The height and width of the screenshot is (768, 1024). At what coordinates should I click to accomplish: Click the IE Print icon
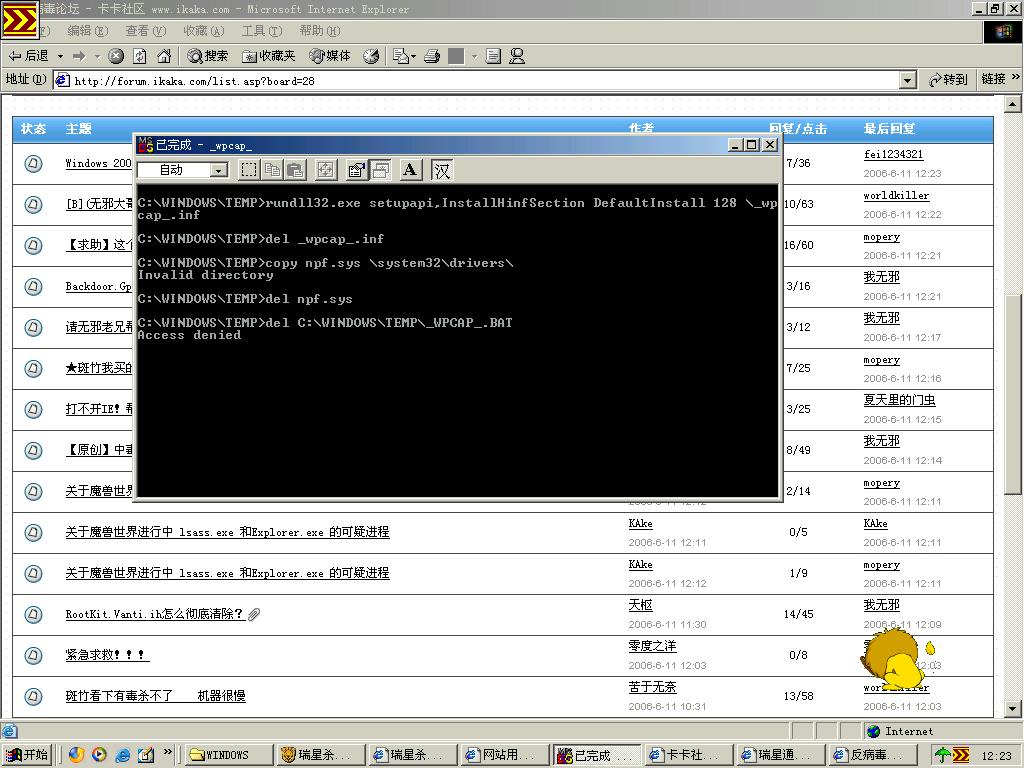point(432,56)
